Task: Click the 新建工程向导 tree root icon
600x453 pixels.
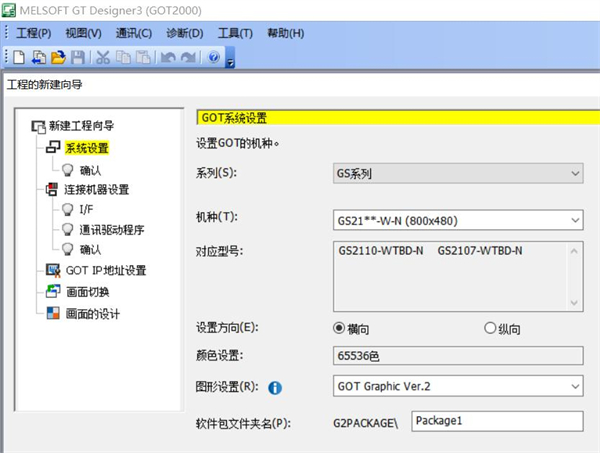Action: 38,126
